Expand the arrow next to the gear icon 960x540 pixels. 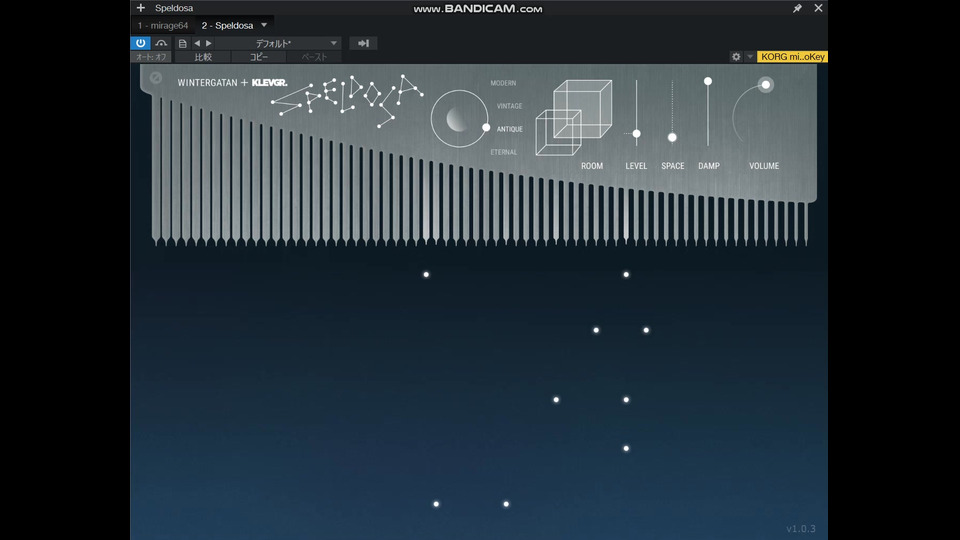pyautogui.click(x=750, y=57)
